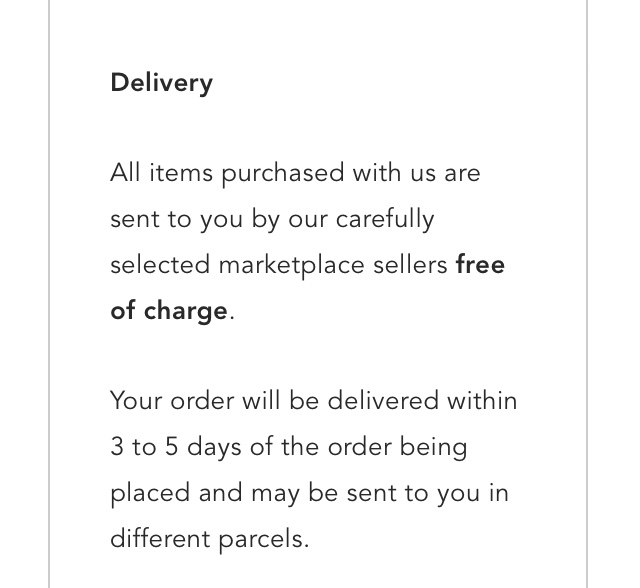Click the words "different parcels"
Screen dimensions: 640x588
(209, 538)
